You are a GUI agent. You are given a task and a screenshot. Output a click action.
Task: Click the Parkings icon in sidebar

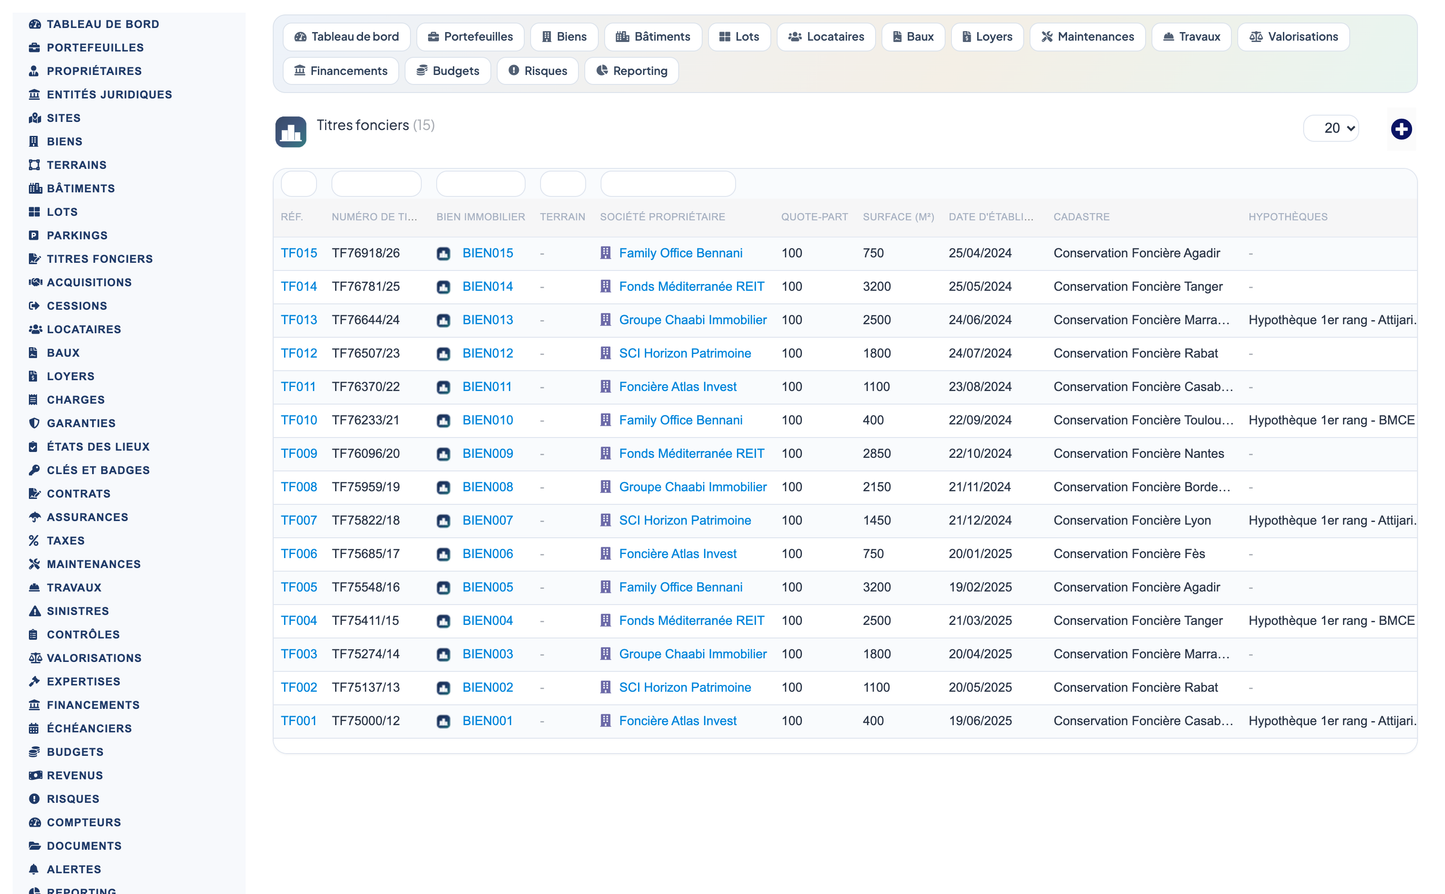35,236
